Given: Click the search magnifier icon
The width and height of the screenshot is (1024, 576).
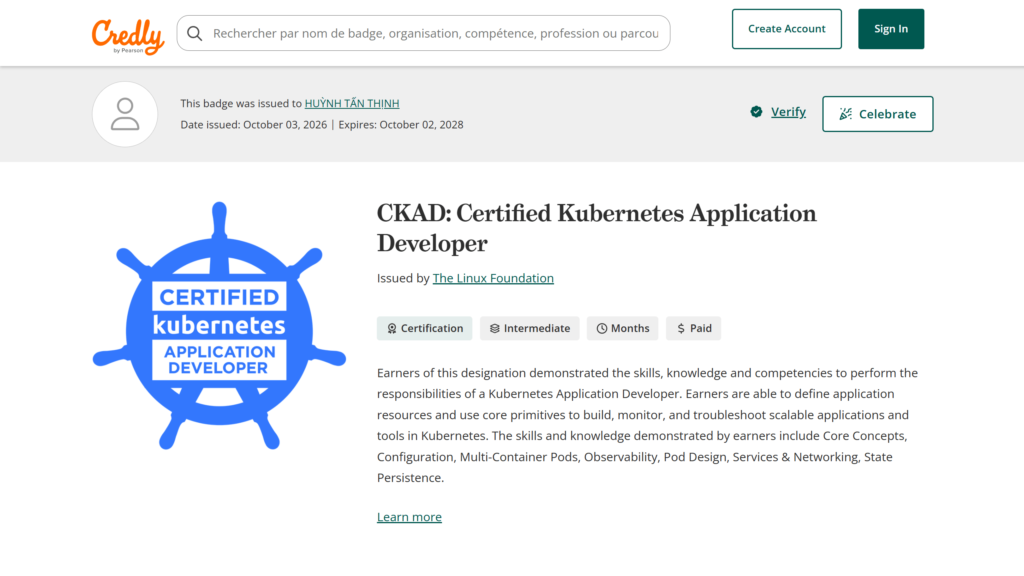Looking at the screenshot, I should click(195, 33).
